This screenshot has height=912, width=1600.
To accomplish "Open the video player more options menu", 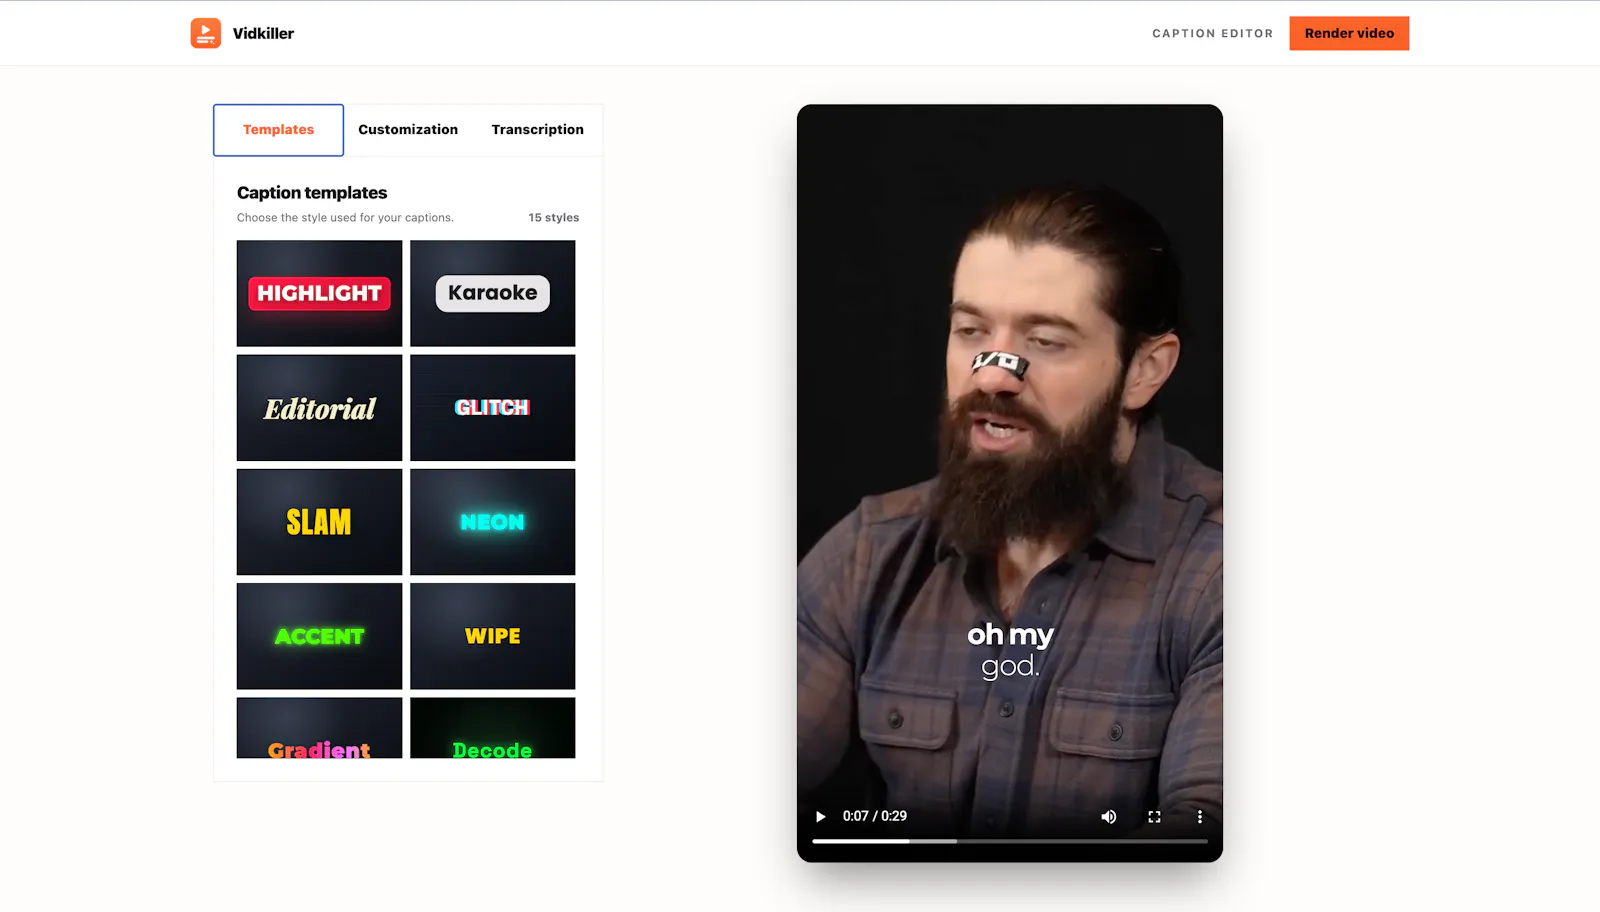I will click(x=1200, y=817).
